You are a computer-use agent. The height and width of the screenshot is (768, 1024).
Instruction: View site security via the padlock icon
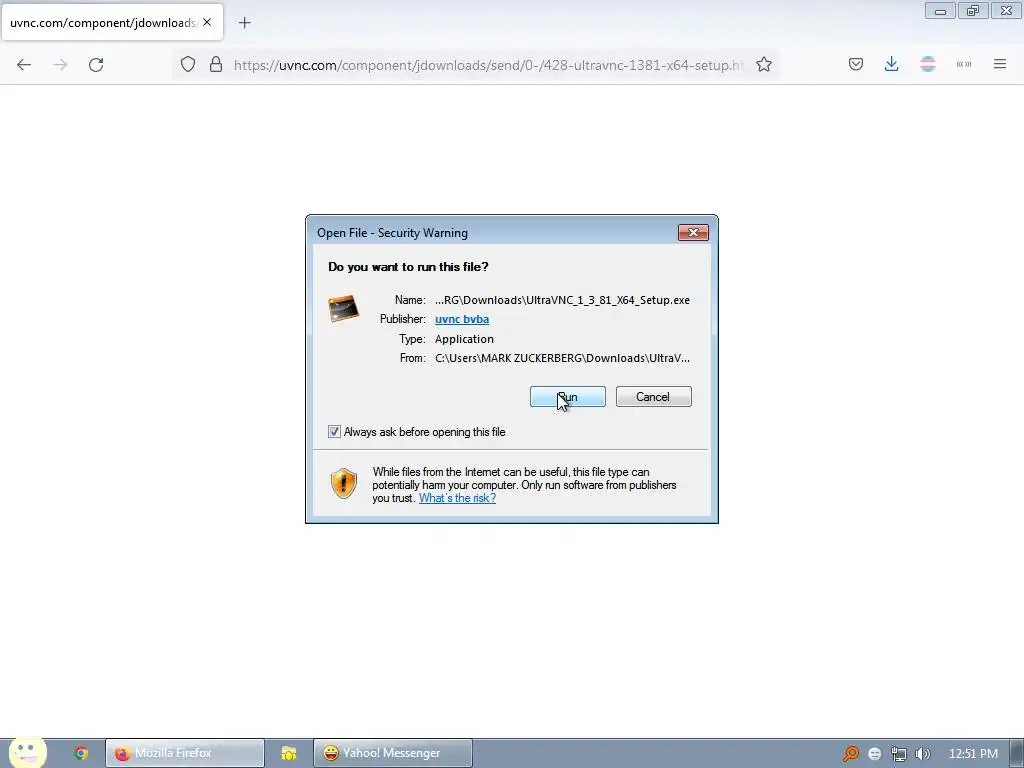pos(216,65)
